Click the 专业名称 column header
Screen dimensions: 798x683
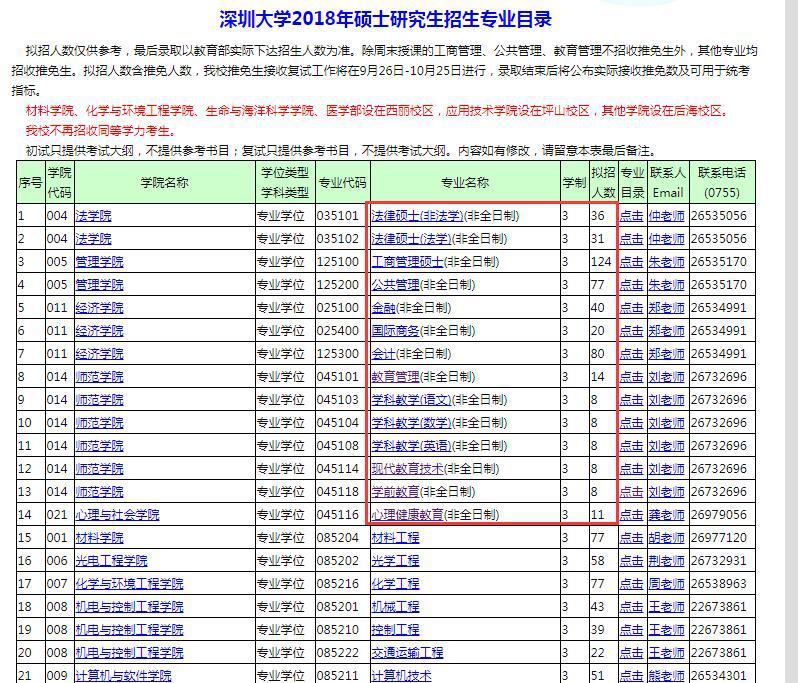[465, 183]
